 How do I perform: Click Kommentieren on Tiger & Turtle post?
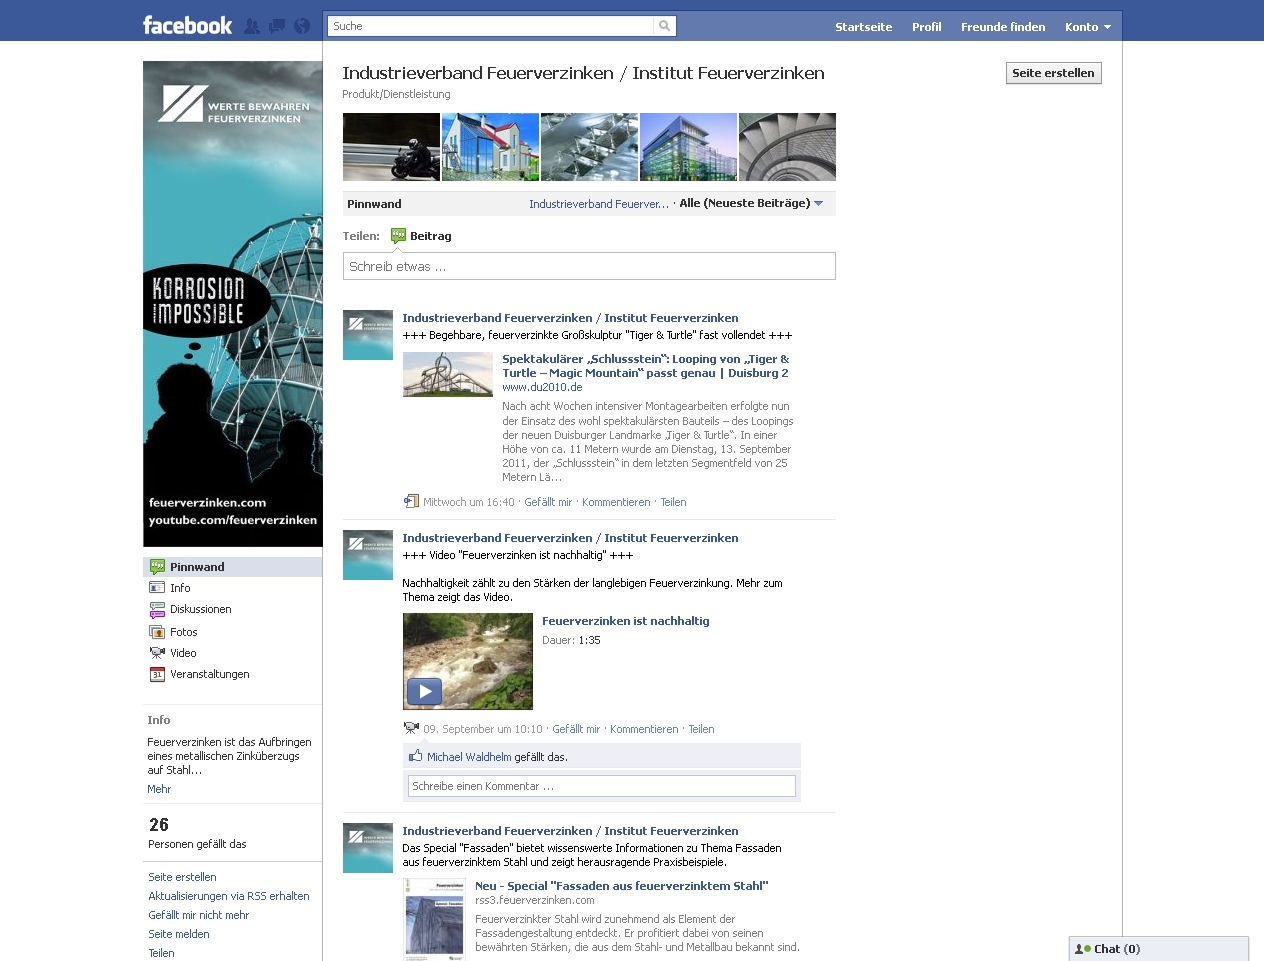[x=616, y=502]
